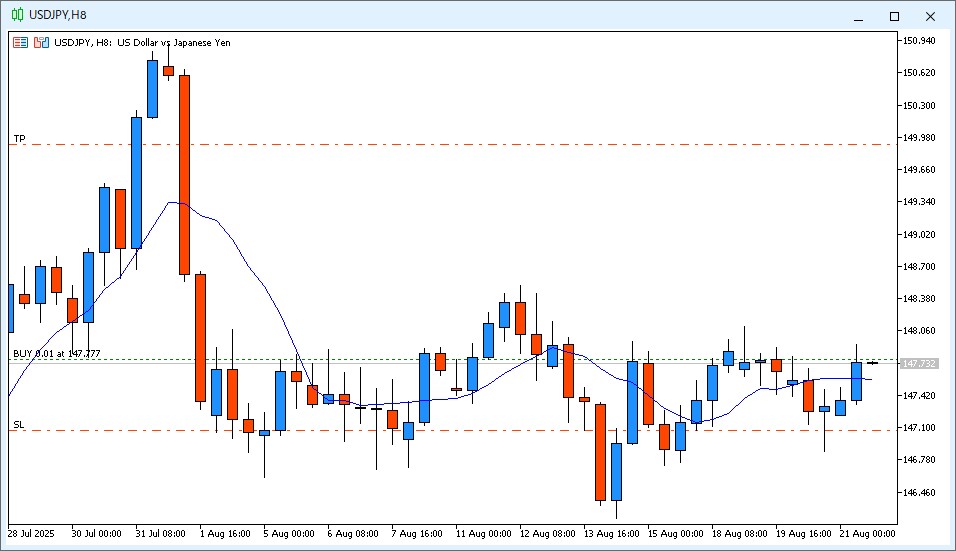Click the 7 Aug 16:00 time label
The width and height of the screenshot is (956, 551).
pyautogui.click(x=417, y=534)
